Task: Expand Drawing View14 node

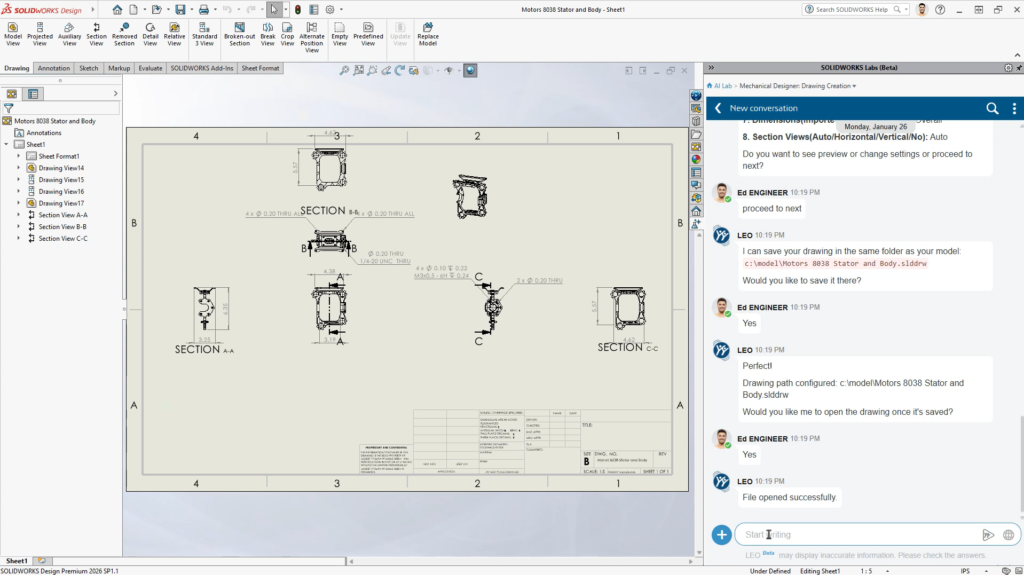Action: tap(18, 168)
